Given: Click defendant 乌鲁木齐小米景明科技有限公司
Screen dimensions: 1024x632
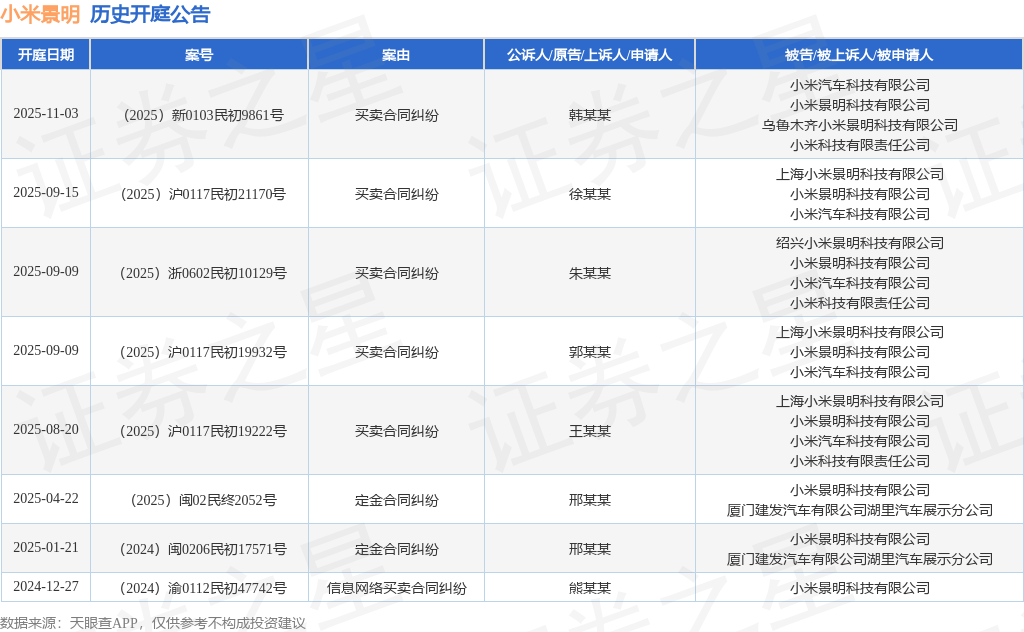Looking at the screenshot, I should pyautogui.click(x=859, y=125).
